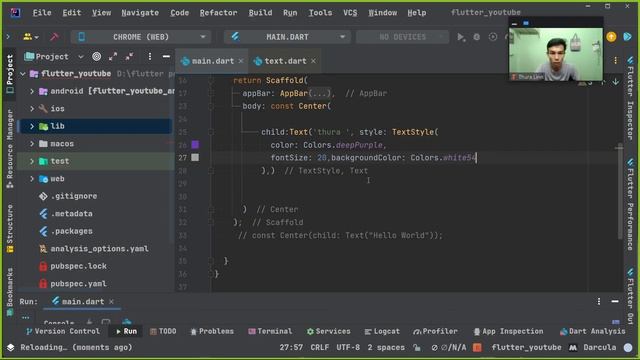Image resolution: width=640 pixels, height=360 pixels.
Task: Click the Run play icon in toolbar
Action: 461,37
